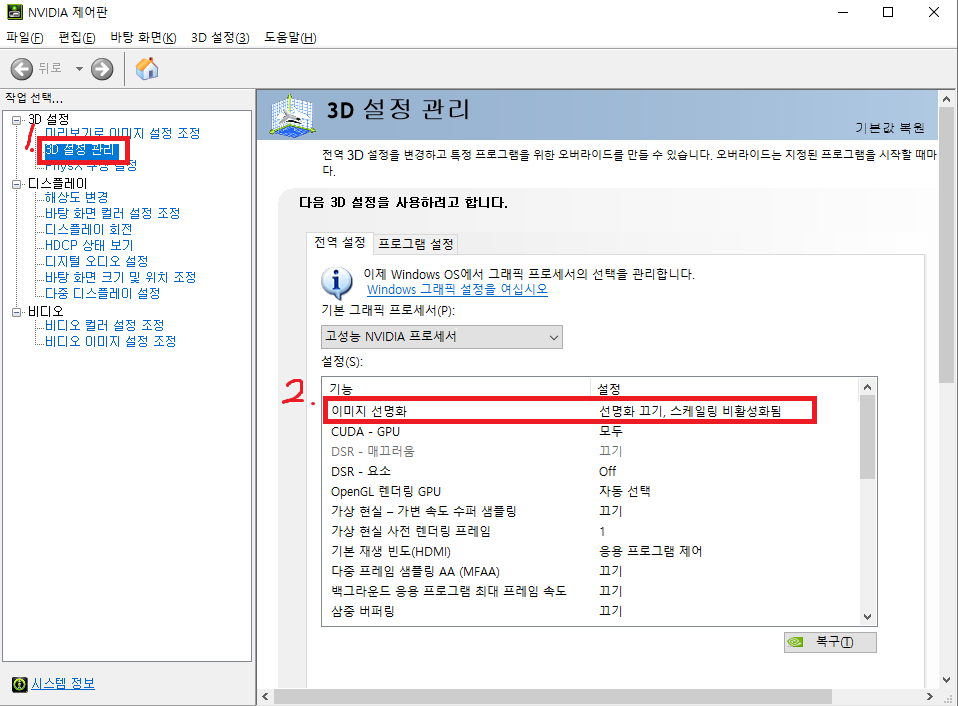Open the 기본 그래픽 프로세서 dropdown
The width and height of the screenshot is (958, 706).
pyautogui.click(x=442, y=337)
